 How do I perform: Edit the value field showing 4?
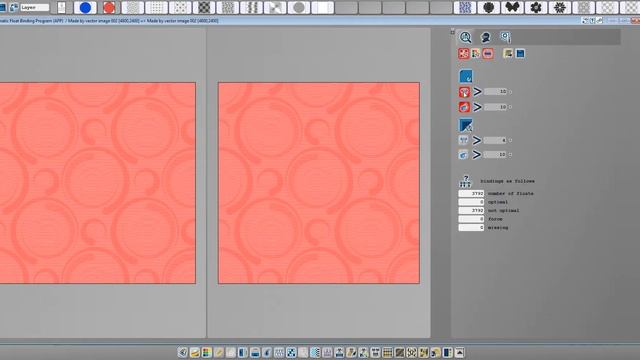[x=496, y=140]
